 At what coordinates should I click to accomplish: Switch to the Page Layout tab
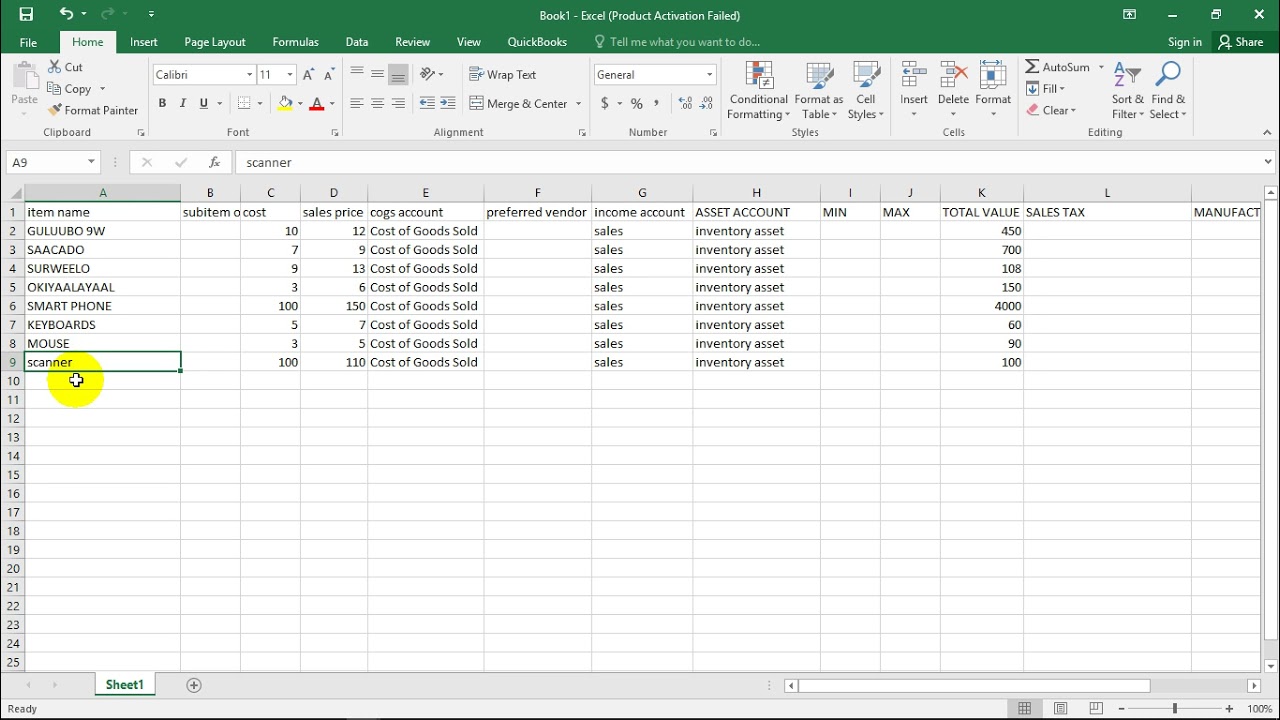point(215,42)
